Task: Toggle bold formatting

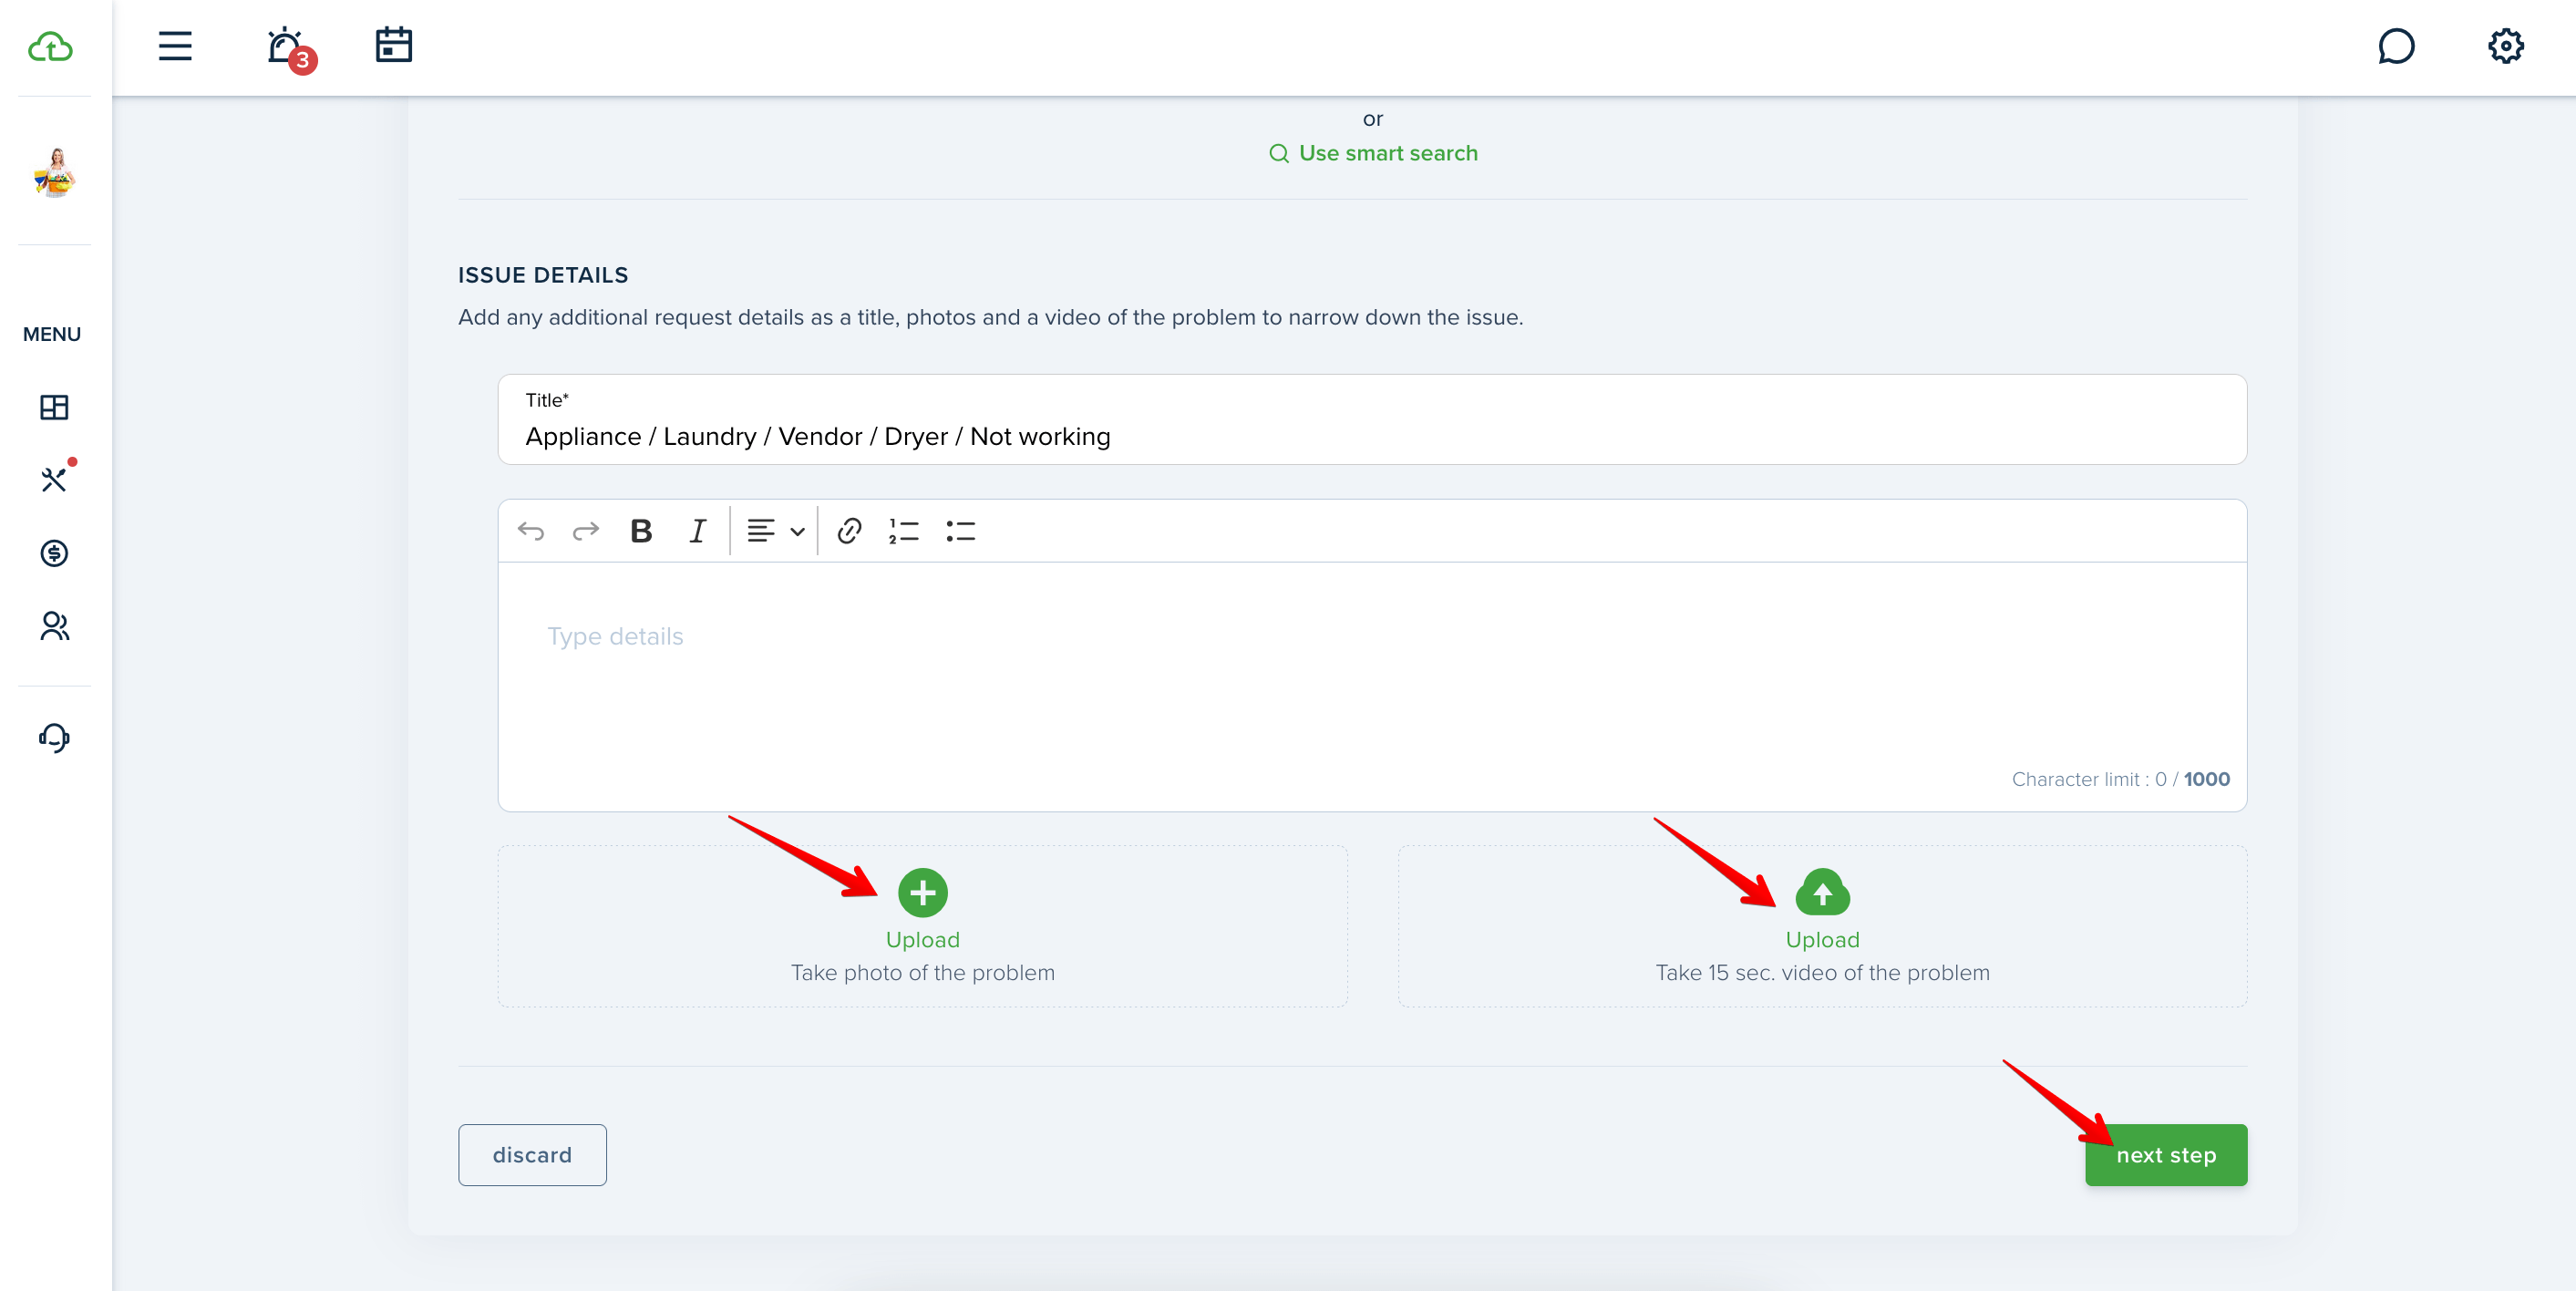Action: pos(641,531)
